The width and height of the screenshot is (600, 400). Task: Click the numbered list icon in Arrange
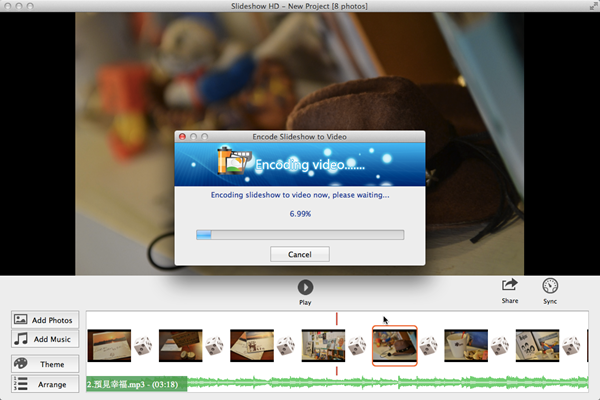[21, 384]
